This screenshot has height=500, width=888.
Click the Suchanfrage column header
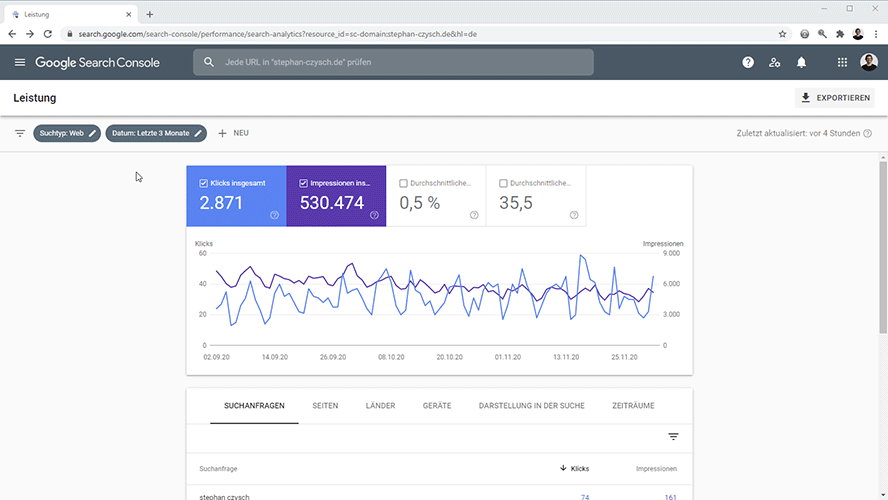[x=218, y=469]
